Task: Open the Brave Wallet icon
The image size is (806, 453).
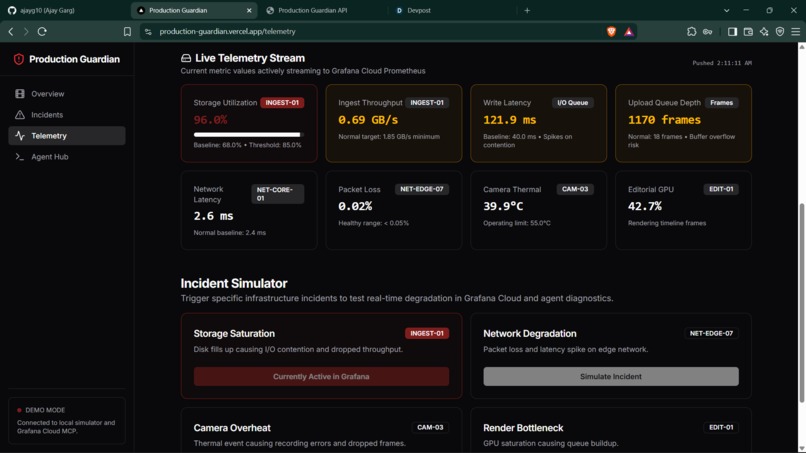Action: 748,32
